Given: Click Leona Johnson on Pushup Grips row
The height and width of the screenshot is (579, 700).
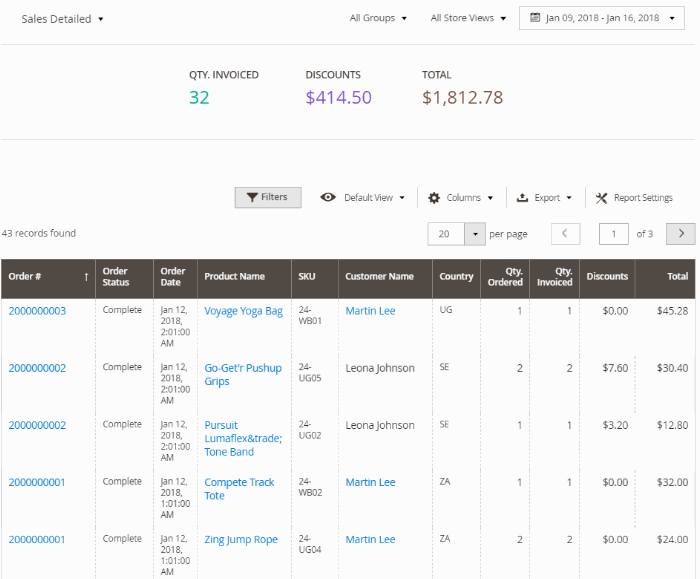Looking at the screenshot, I should 380,368.
